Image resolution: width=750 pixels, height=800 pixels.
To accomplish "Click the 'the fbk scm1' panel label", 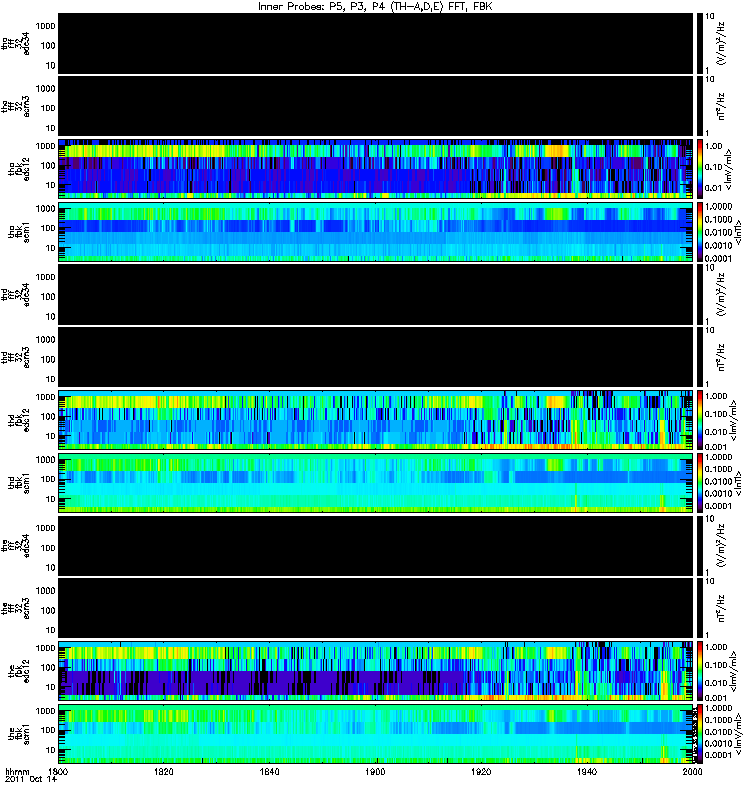I will (x=19, y=734).
